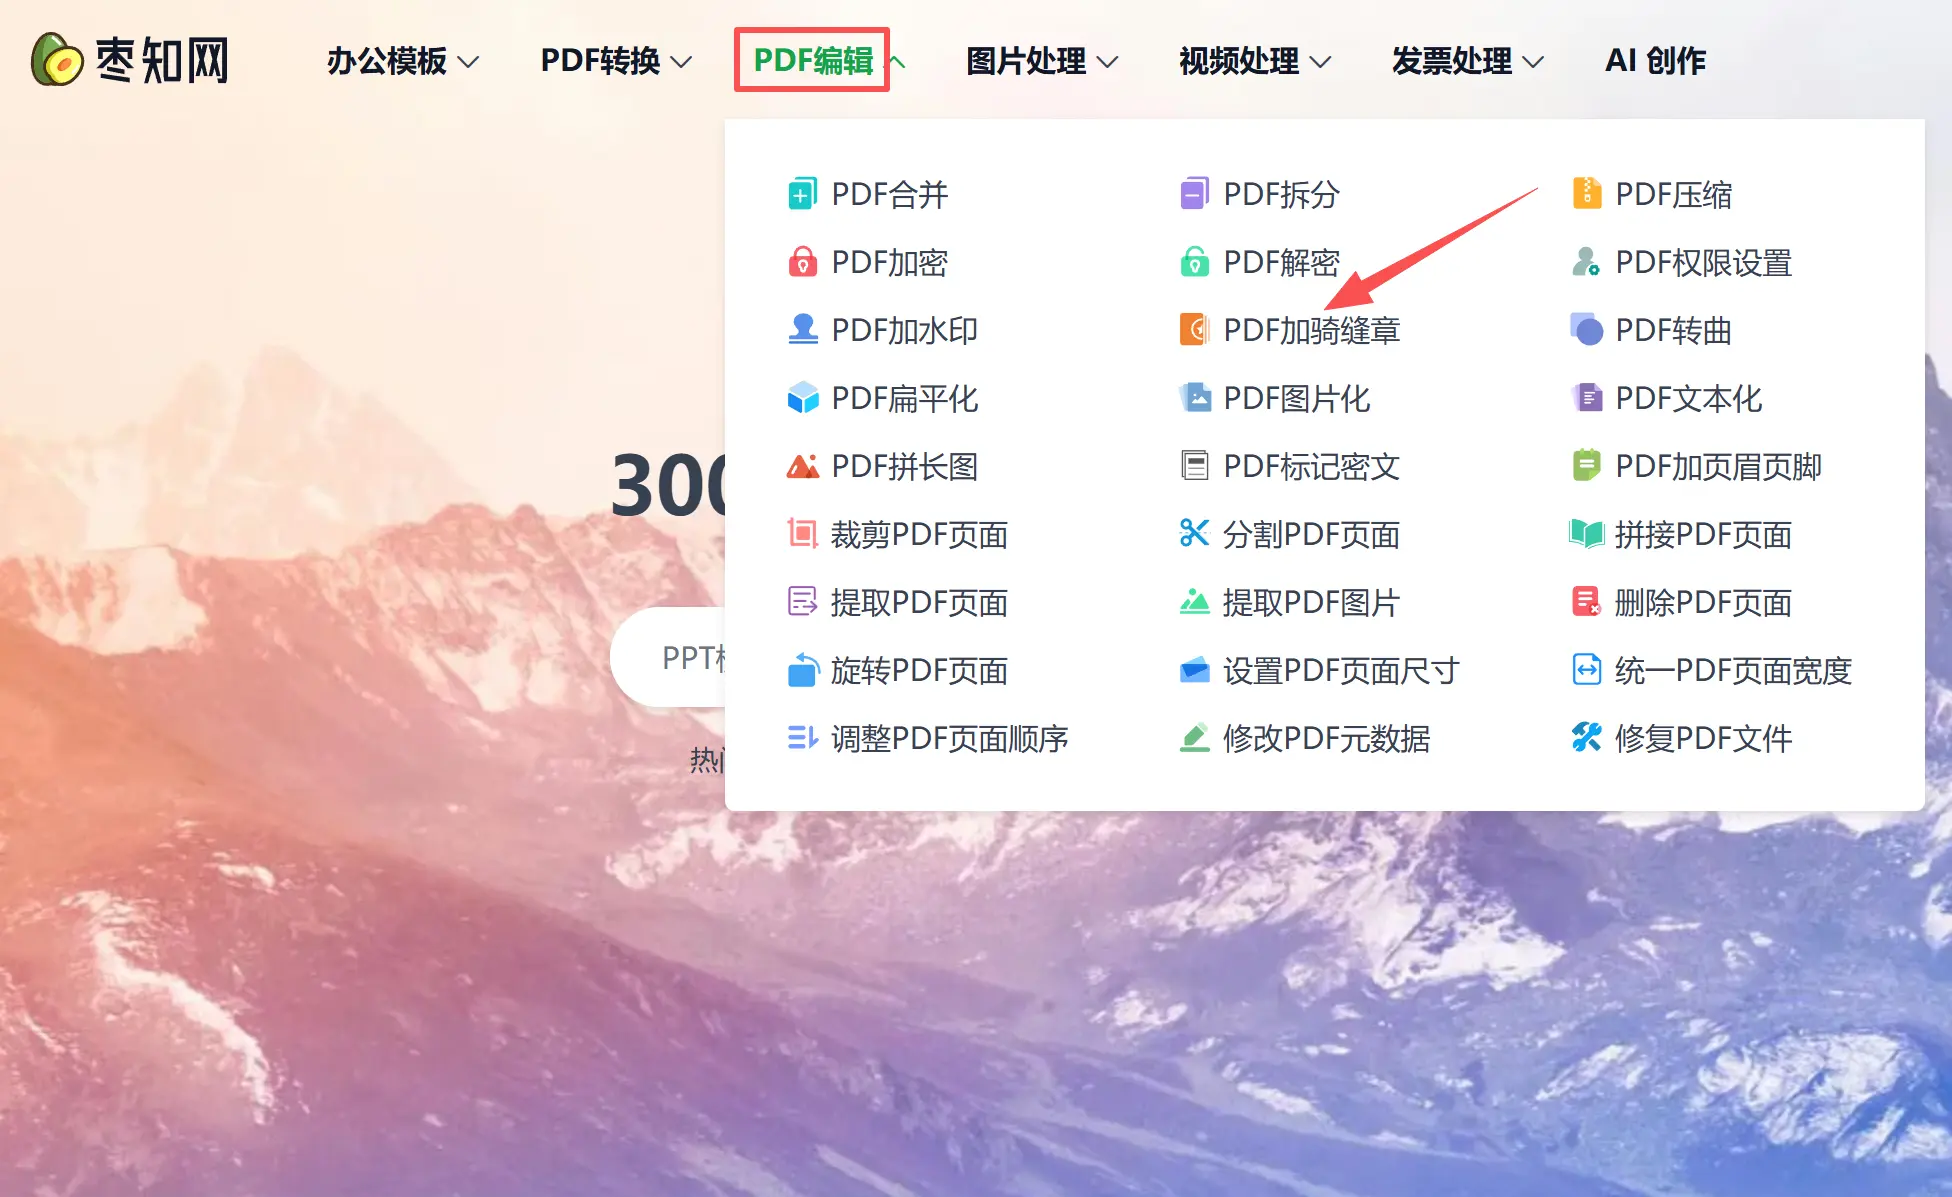Expand the PDF转换 dropdown menu

pyautogui.click(x=616, y=61)
